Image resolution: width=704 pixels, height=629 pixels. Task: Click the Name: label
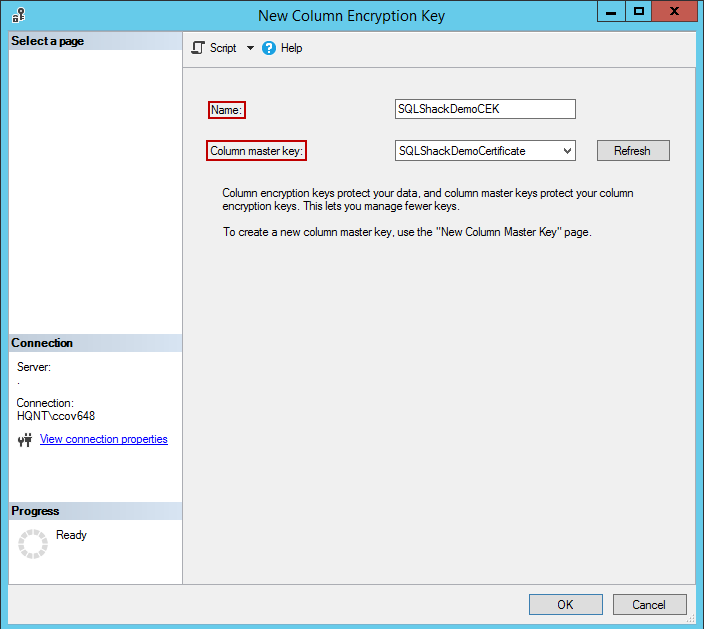click(x=227, y=110)
